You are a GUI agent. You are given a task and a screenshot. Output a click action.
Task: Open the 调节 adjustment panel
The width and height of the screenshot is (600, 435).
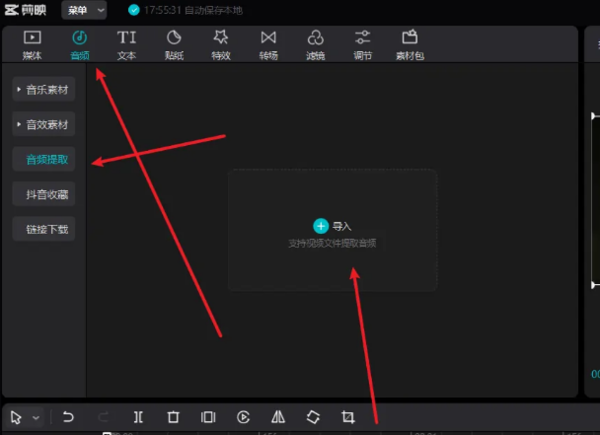[x=363, y=45]
